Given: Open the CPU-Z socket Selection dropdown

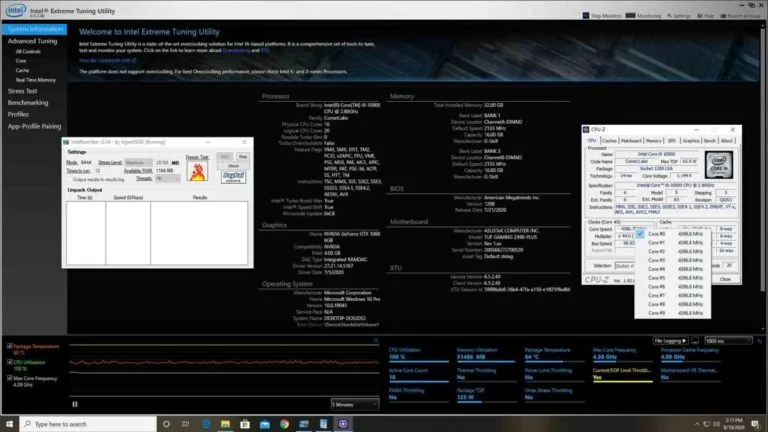Looking at the screenshot, I should point(624,265).
